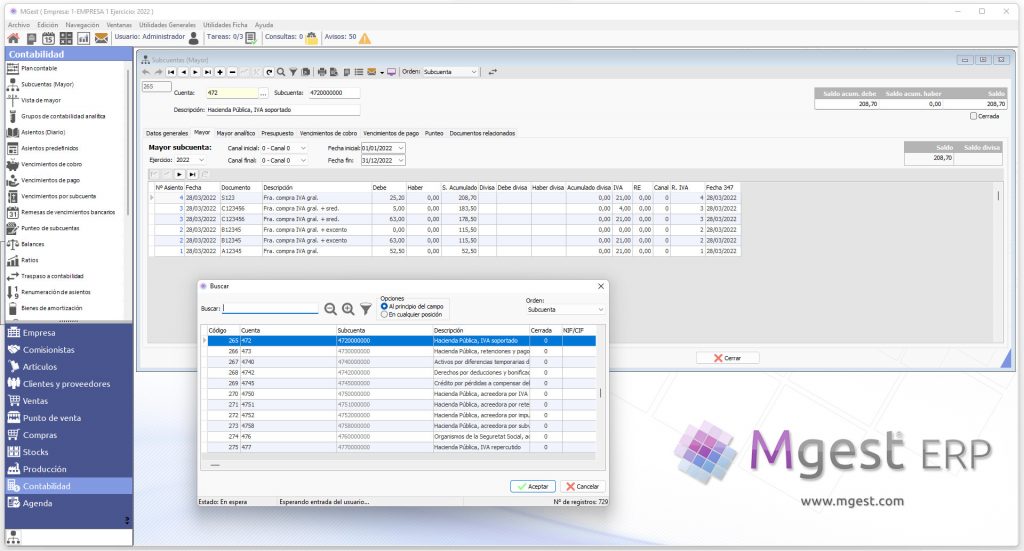Open filter funnel in Subcuentas toolbar
Screen dimensions: 1024x551
click(293, 72)
